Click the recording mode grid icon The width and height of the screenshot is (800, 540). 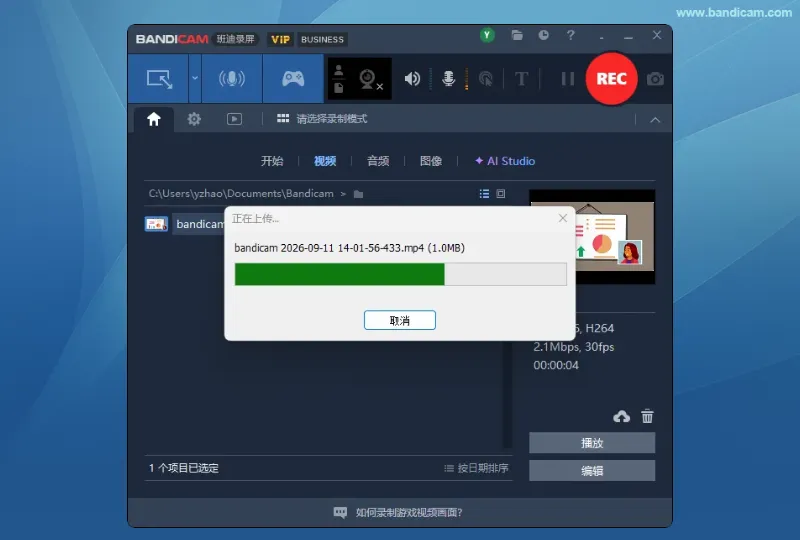[x=283, y=119]
